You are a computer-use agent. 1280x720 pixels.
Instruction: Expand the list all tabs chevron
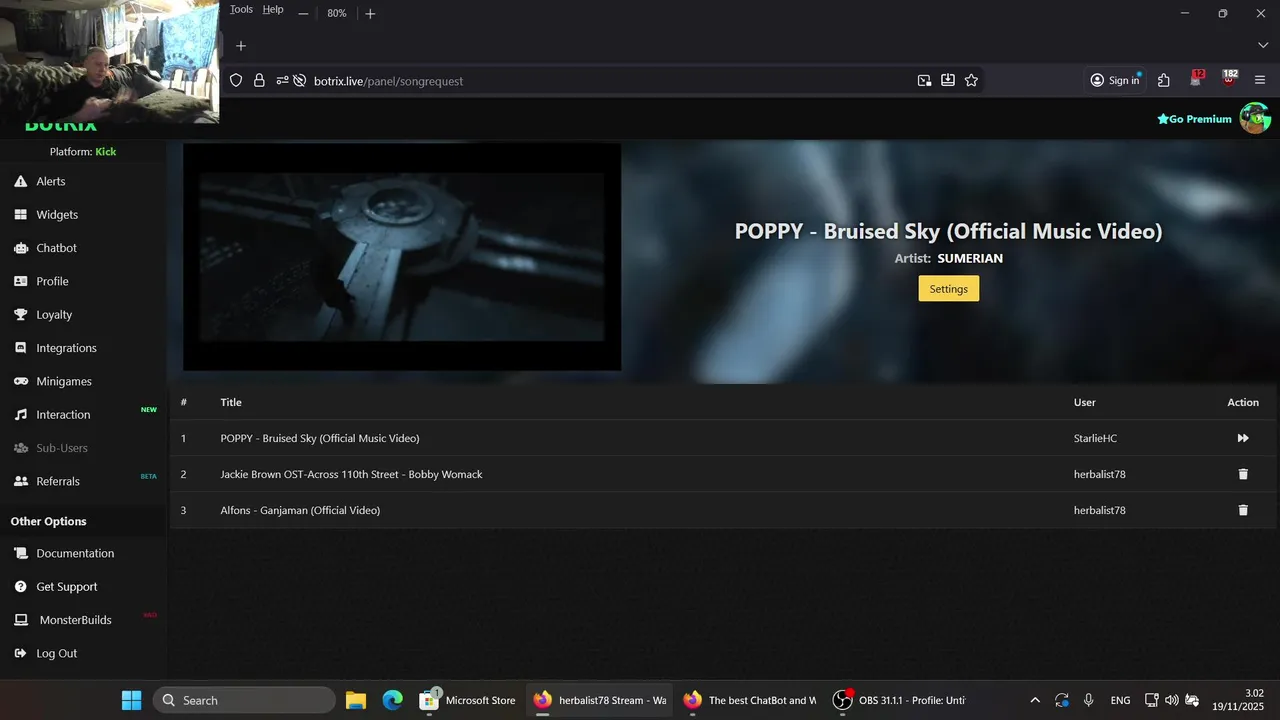1263,46
